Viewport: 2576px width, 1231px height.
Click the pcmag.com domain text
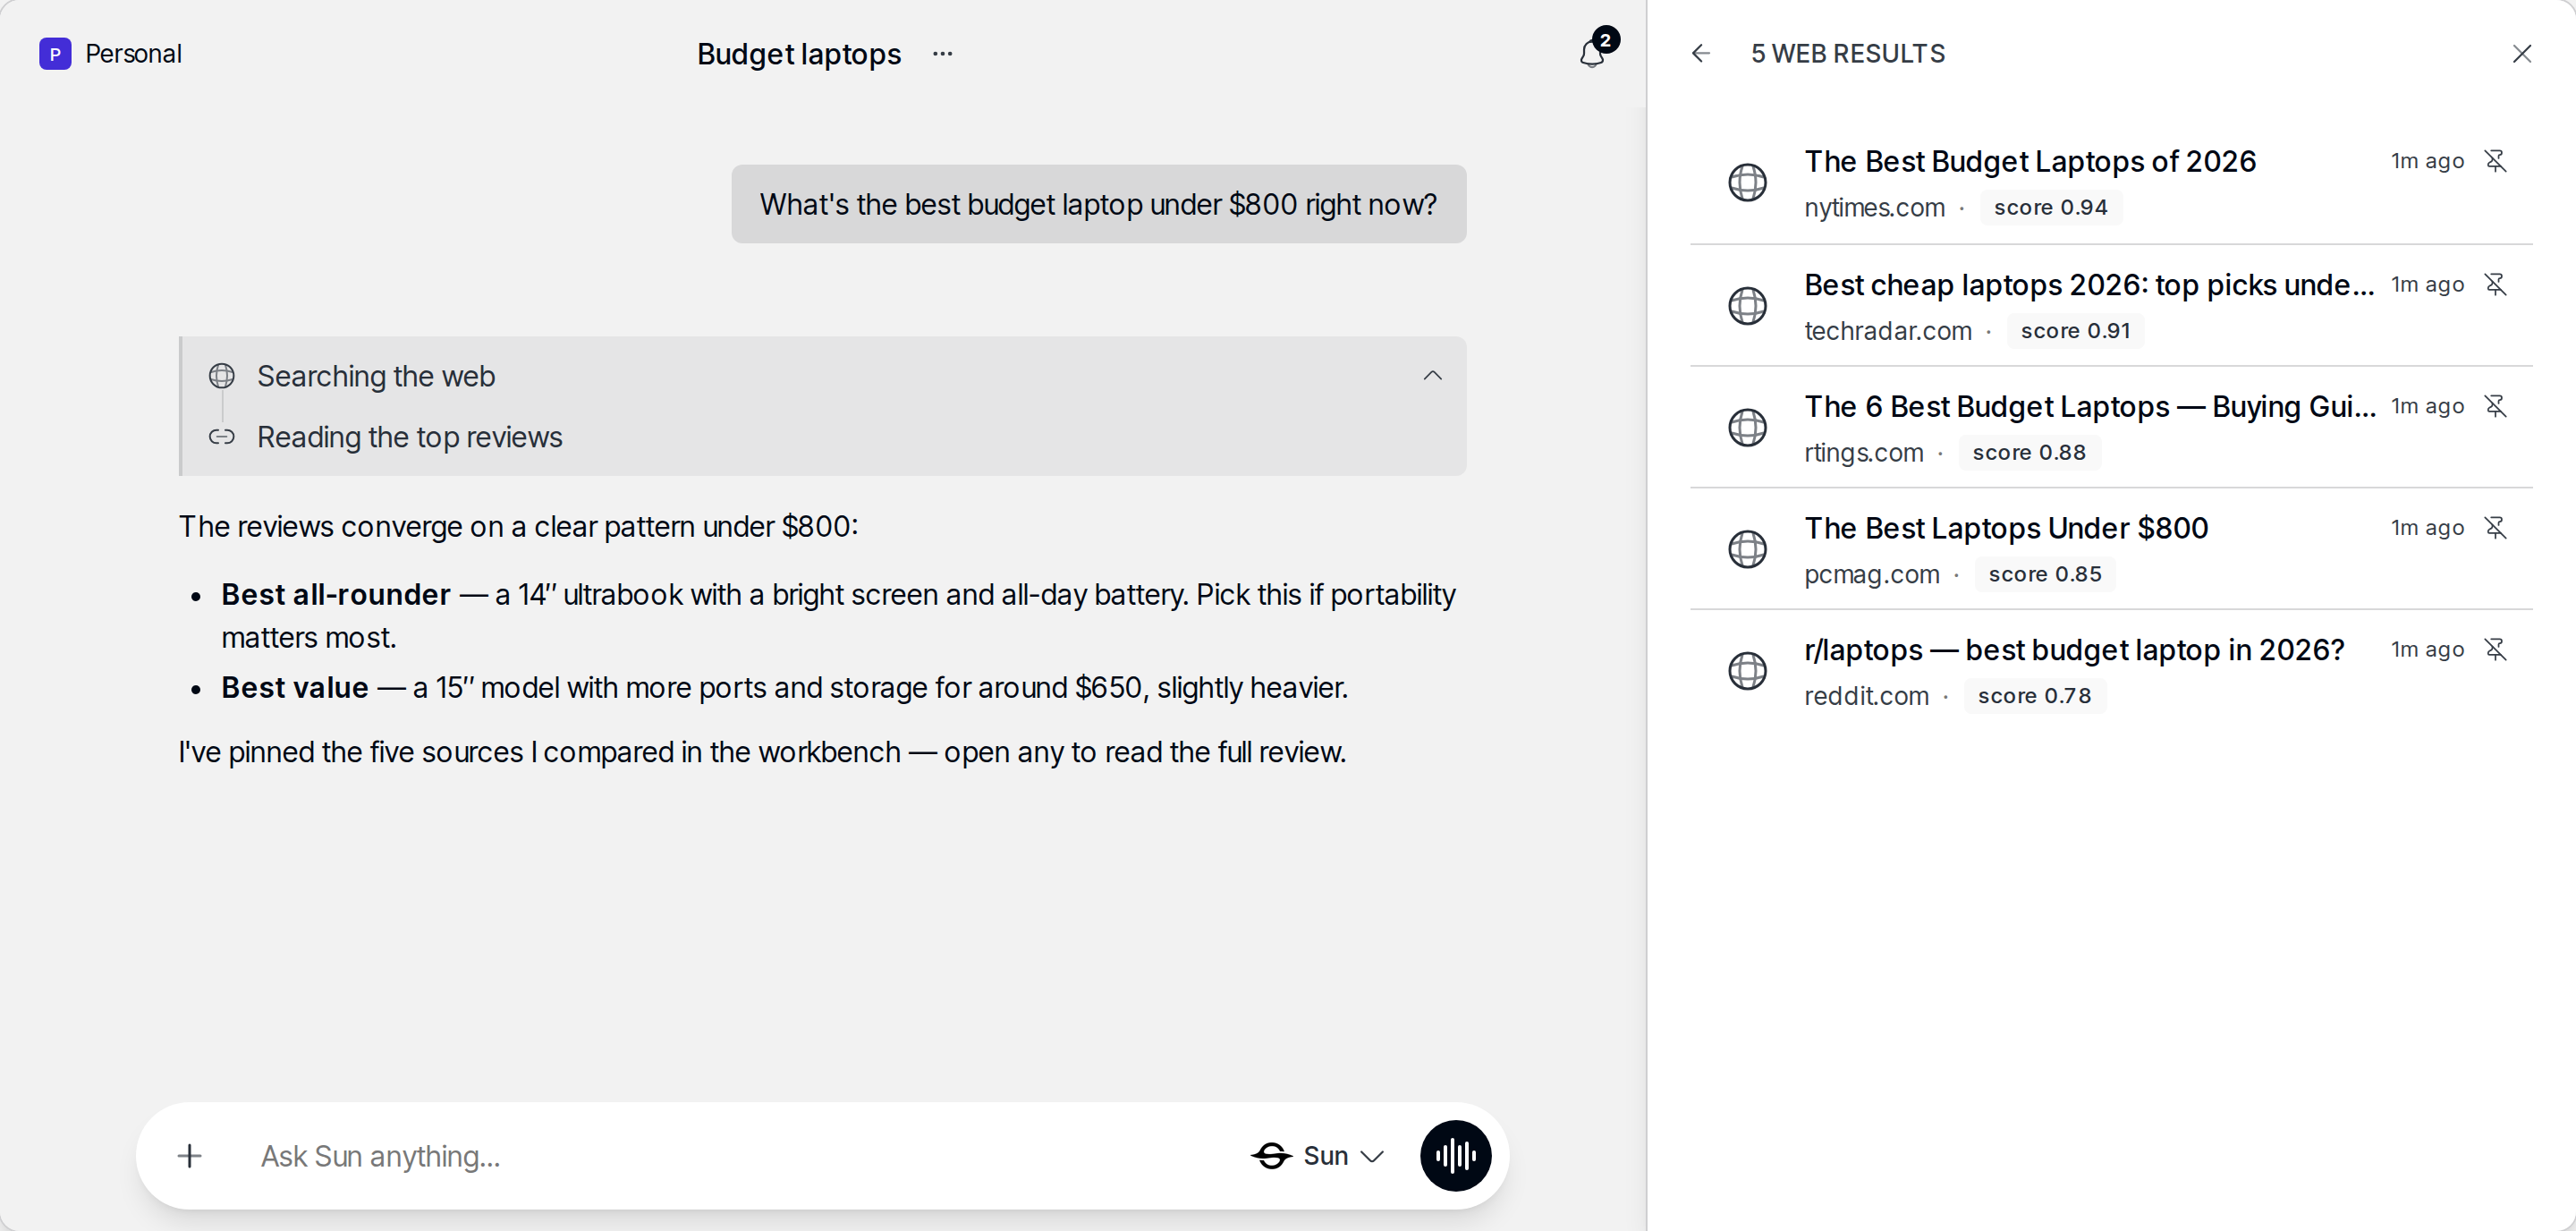click(x=1871, y=575)
